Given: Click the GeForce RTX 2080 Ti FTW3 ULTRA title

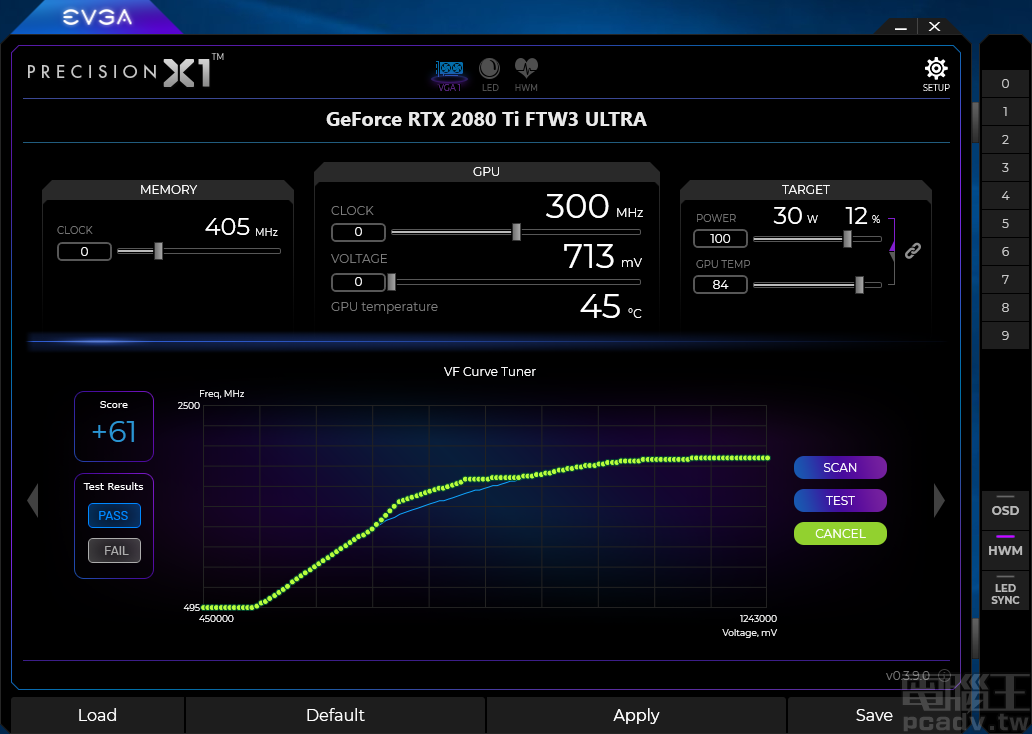Looking at the screenshot, I should (486, 119).
